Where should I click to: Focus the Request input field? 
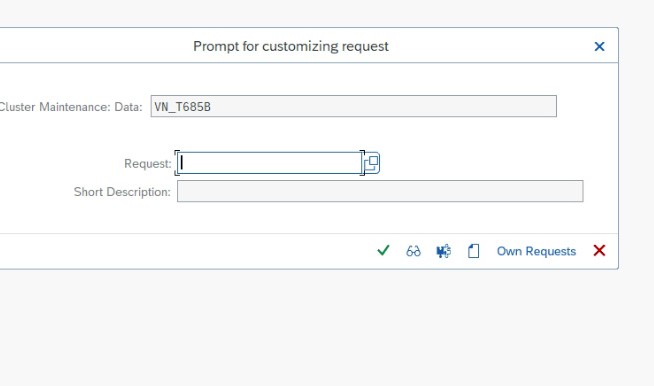(x=269, y=163)
